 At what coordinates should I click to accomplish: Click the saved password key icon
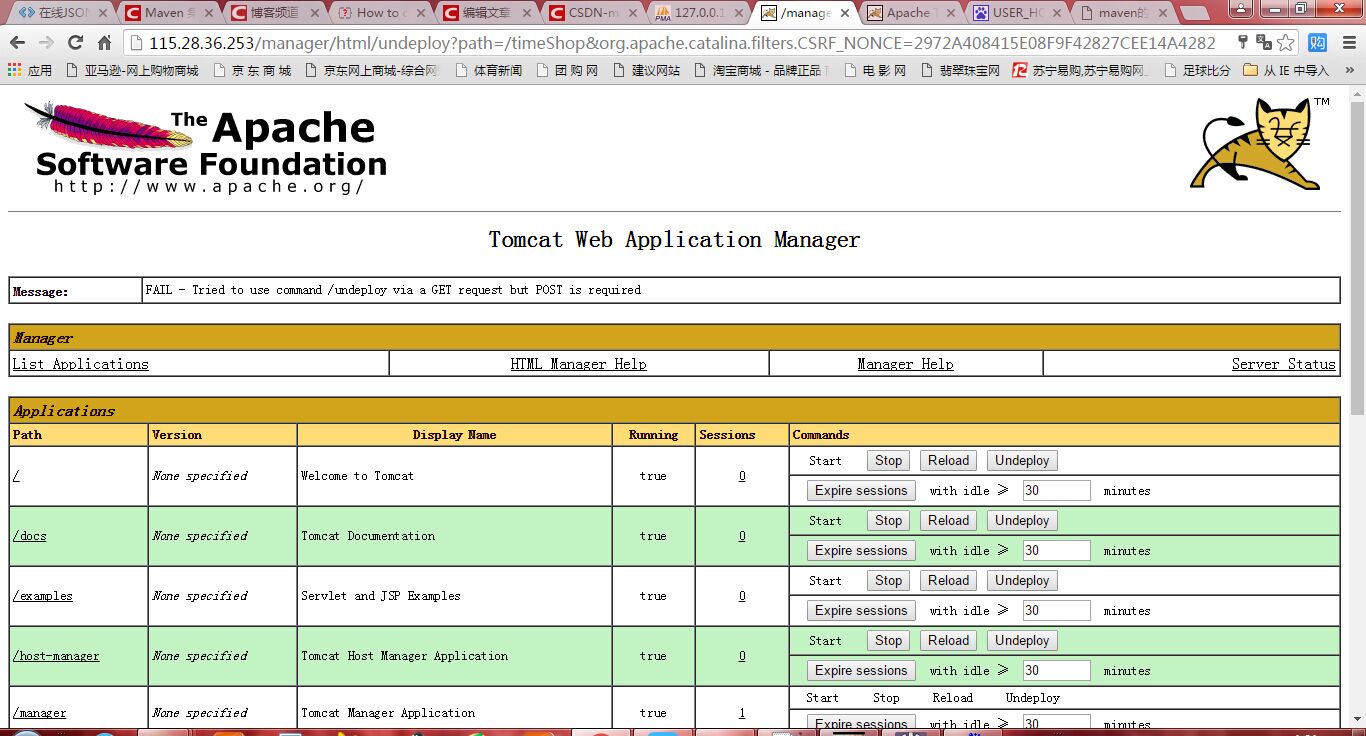coord(1242,43)
